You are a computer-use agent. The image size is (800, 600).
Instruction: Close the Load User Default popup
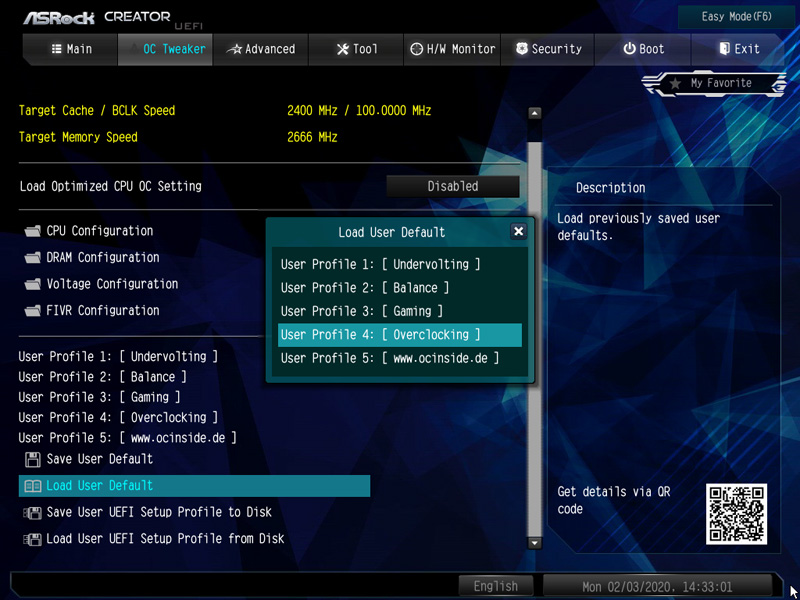click(x=518, y=231)
